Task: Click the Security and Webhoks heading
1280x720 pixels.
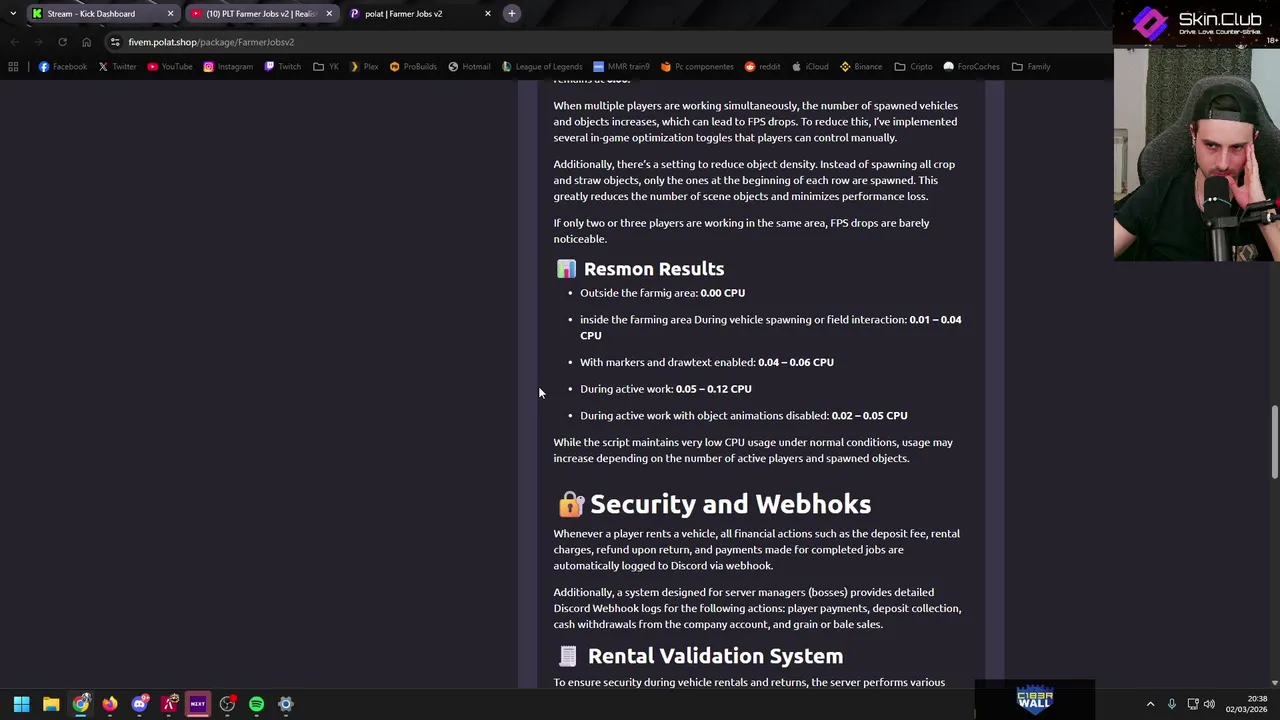Action: (730, 504)
